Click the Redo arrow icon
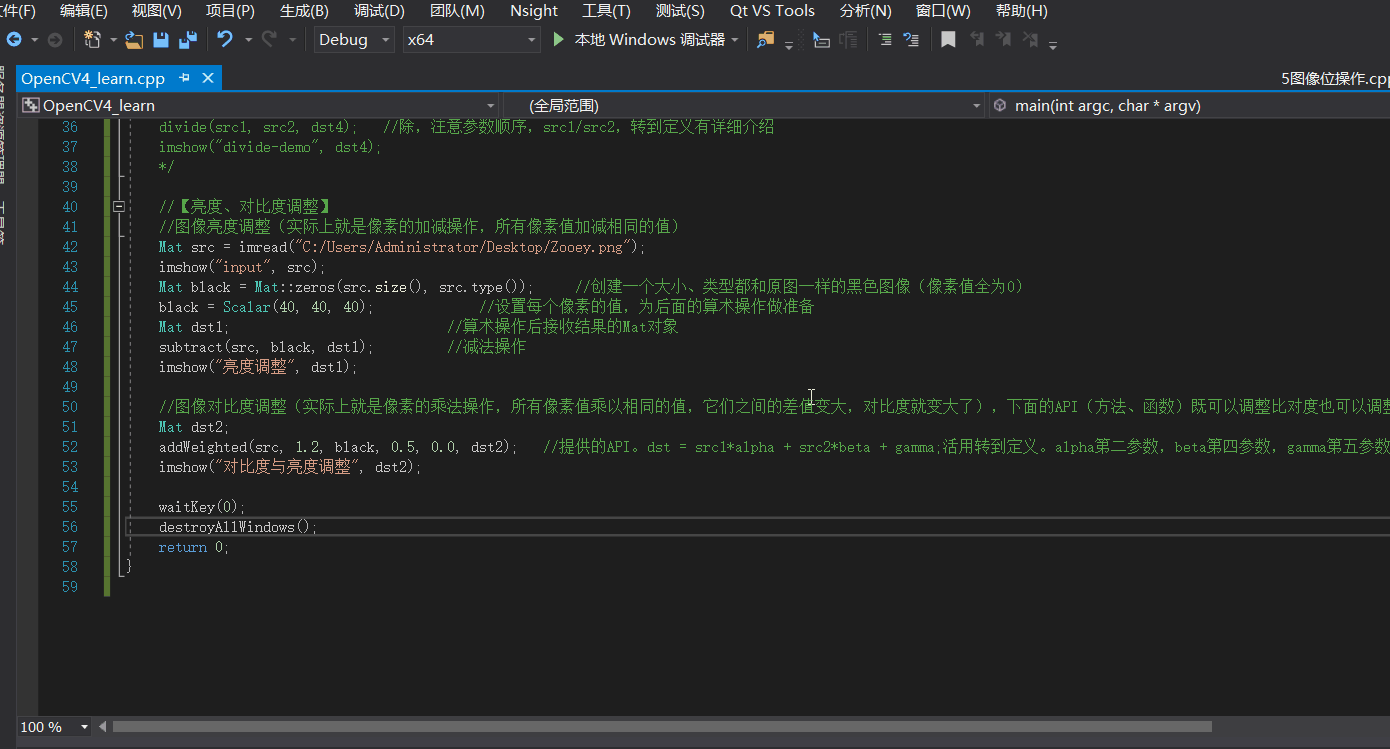1390x749 pixels. (x=269, y=40)
